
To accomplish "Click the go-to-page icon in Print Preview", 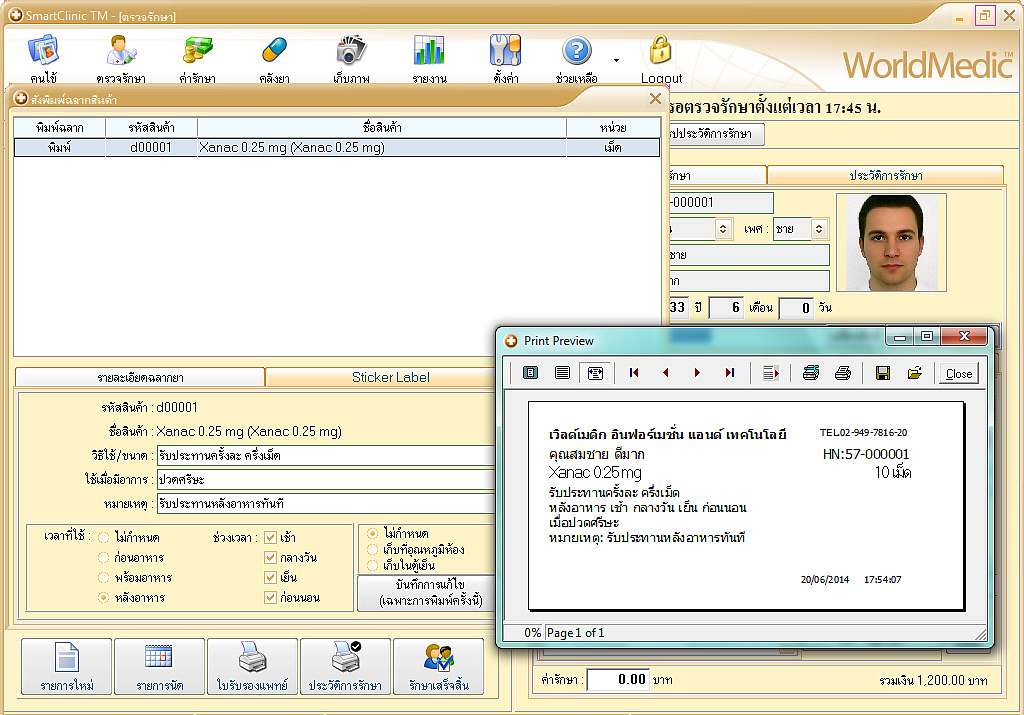I will pyautogui.click(x=771, y=373).
